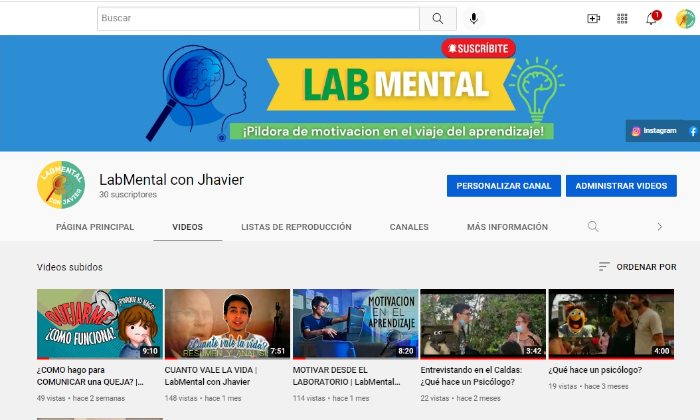Open the Ordenar por sort dropdown
This screenshot has height=420, width=700.
(638, 267)
